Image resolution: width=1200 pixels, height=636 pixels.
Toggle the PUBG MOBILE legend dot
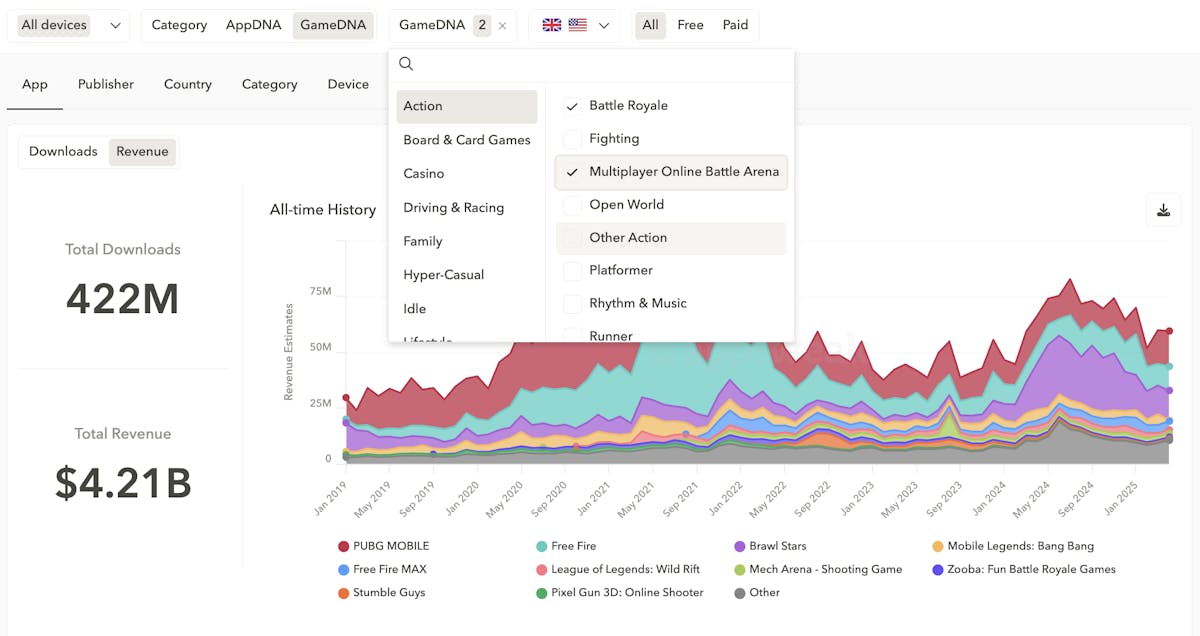pos(344,546)
